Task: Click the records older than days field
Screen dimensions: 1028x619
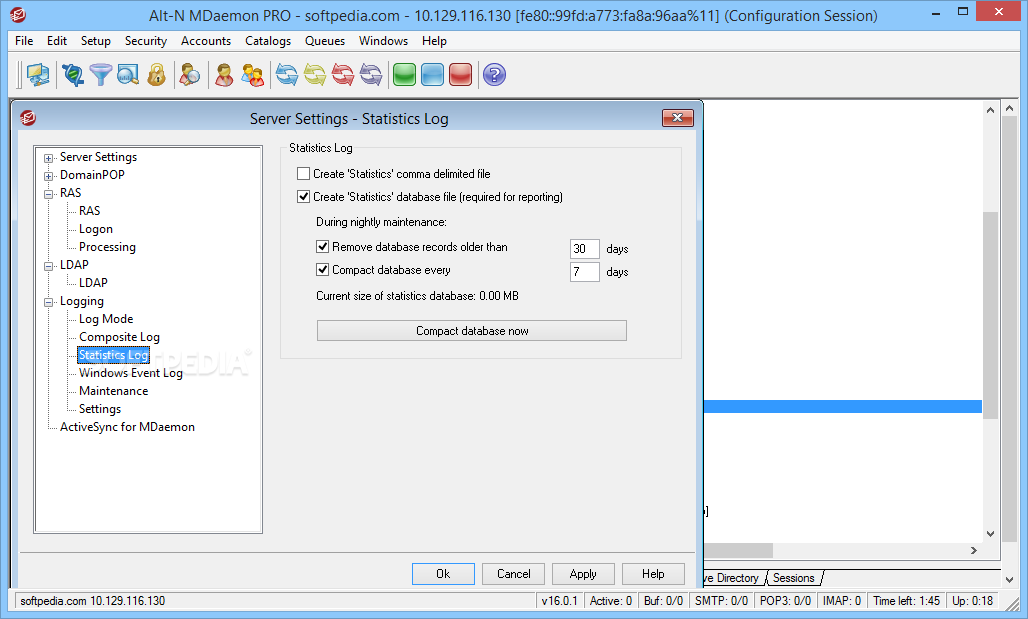Action: point(584,249)
